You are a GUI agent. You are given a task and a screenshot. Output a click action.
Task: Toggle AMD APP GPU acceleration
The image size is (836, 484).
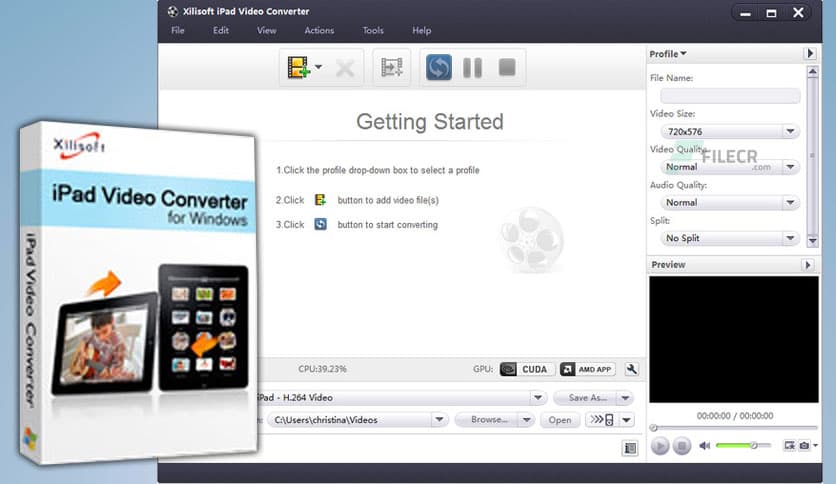pos(588,369)
